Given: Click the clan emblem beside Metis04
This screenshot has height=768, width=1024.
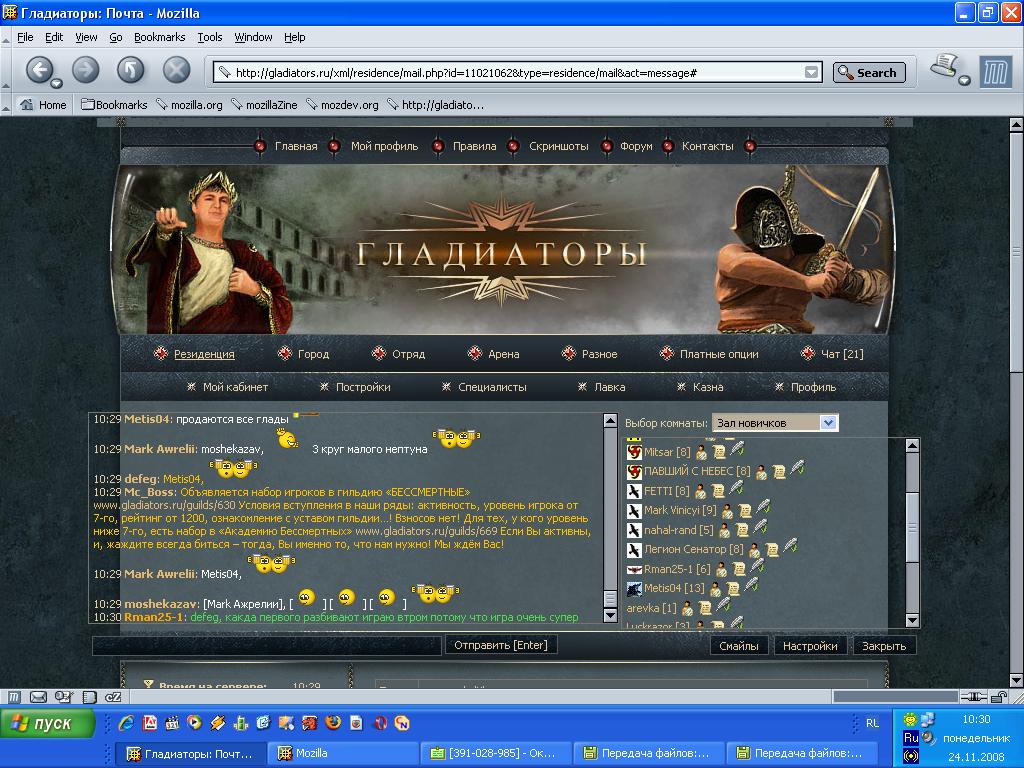Looking at the screenshot, I should (x=633, y=588).
